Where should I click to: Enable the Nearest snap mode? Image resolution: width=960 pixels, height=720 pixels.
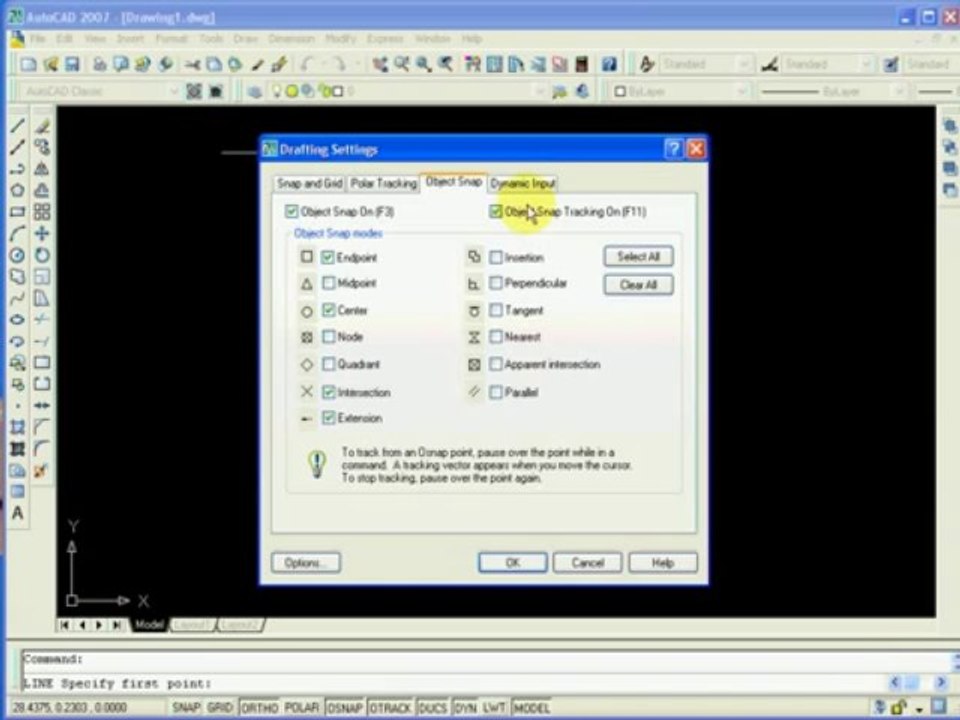(x=496, y=337)
